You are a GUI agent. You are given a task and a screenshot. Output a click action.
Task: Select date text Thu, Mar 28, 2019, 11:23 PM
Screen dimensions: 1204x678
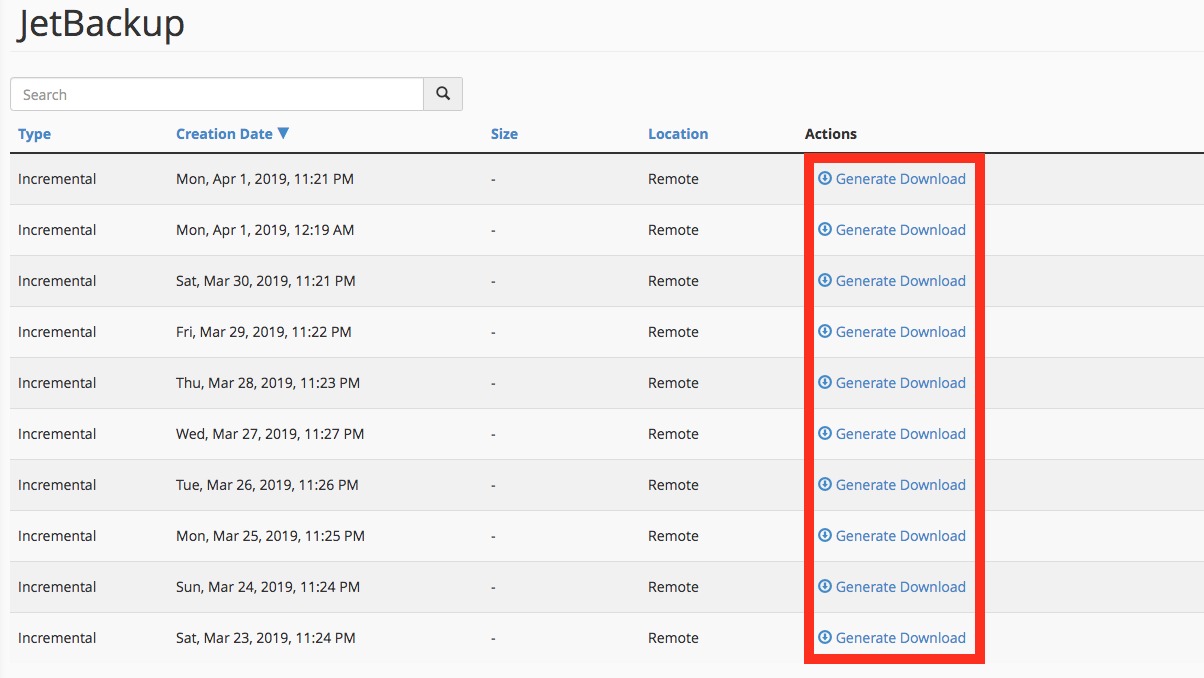pyautogui.click(x=268, y=383)
